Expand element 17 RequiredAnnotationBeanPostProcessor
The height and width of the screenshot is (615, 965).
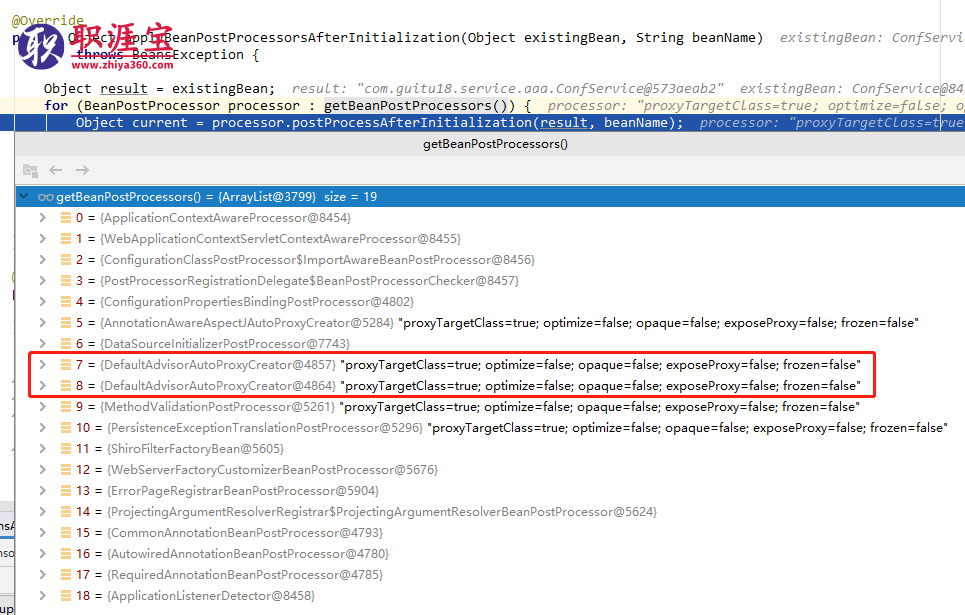click(42, 574)
